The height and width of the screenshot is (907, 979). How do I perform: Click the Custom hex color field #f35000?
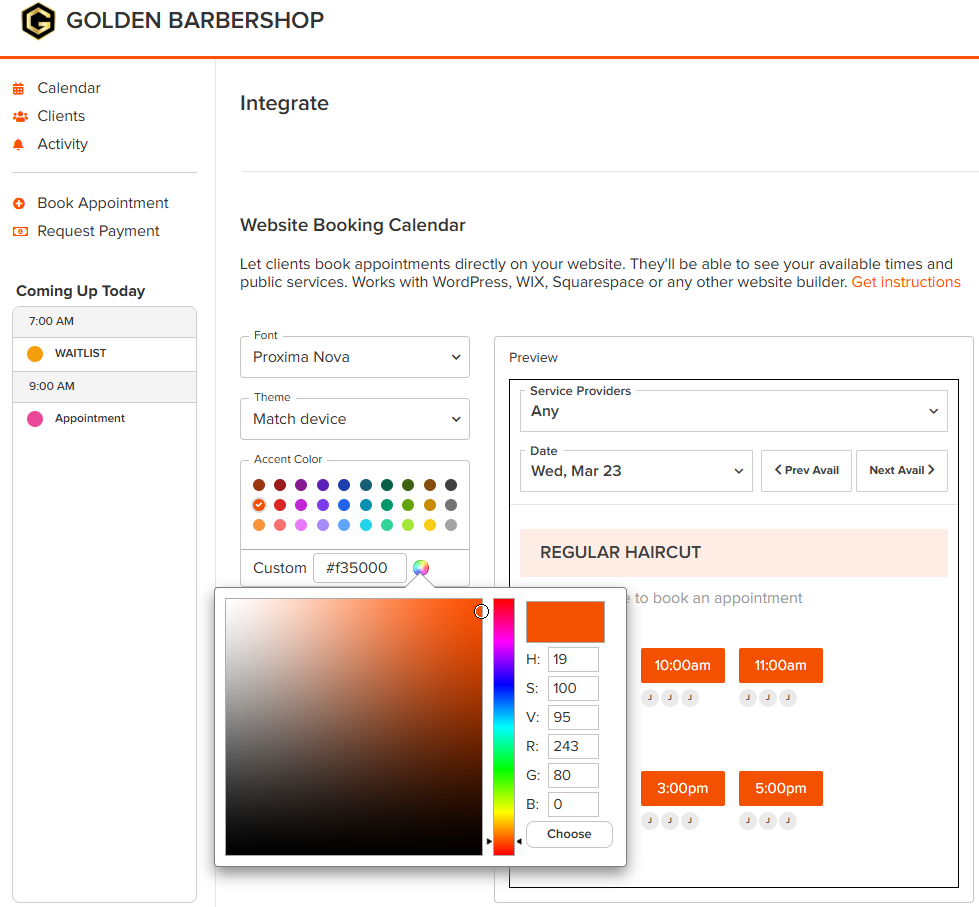coord(360,568)
